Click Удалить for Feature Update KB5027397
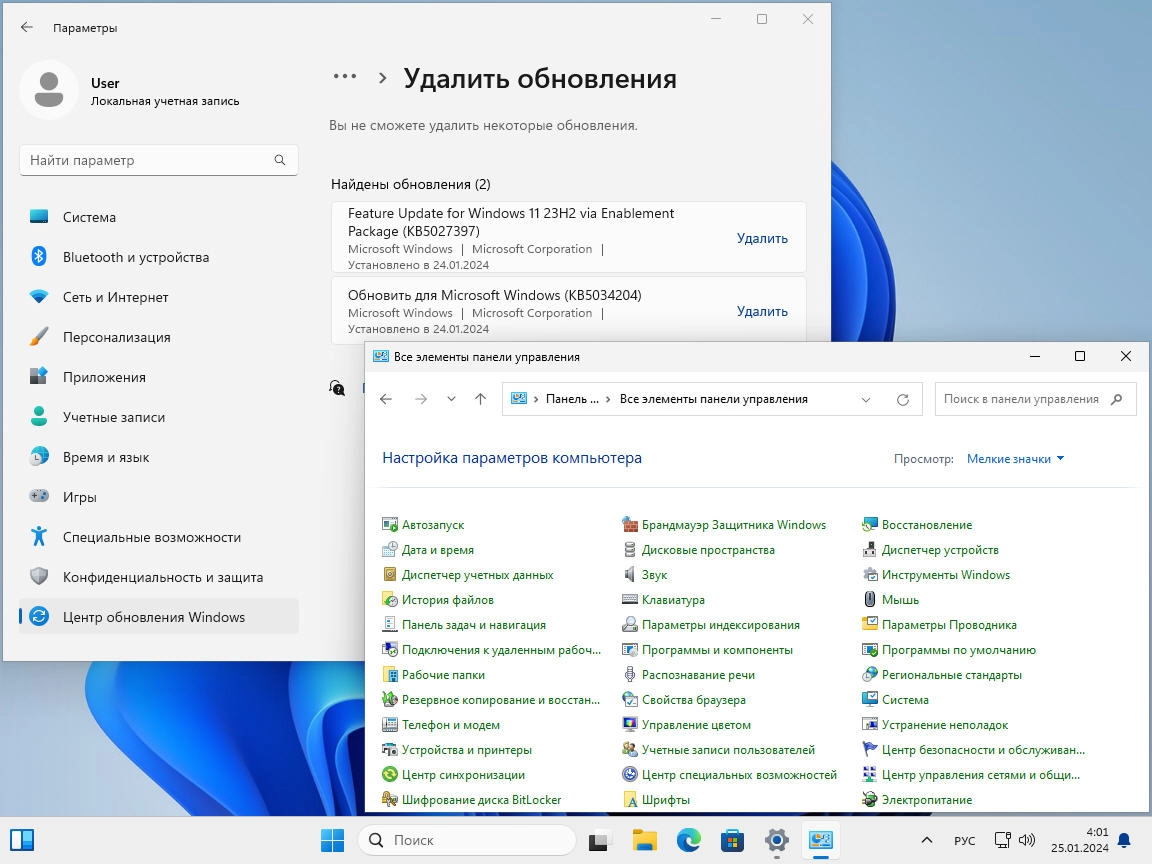Screen dimensions: 1152x864 pos(762,238)
